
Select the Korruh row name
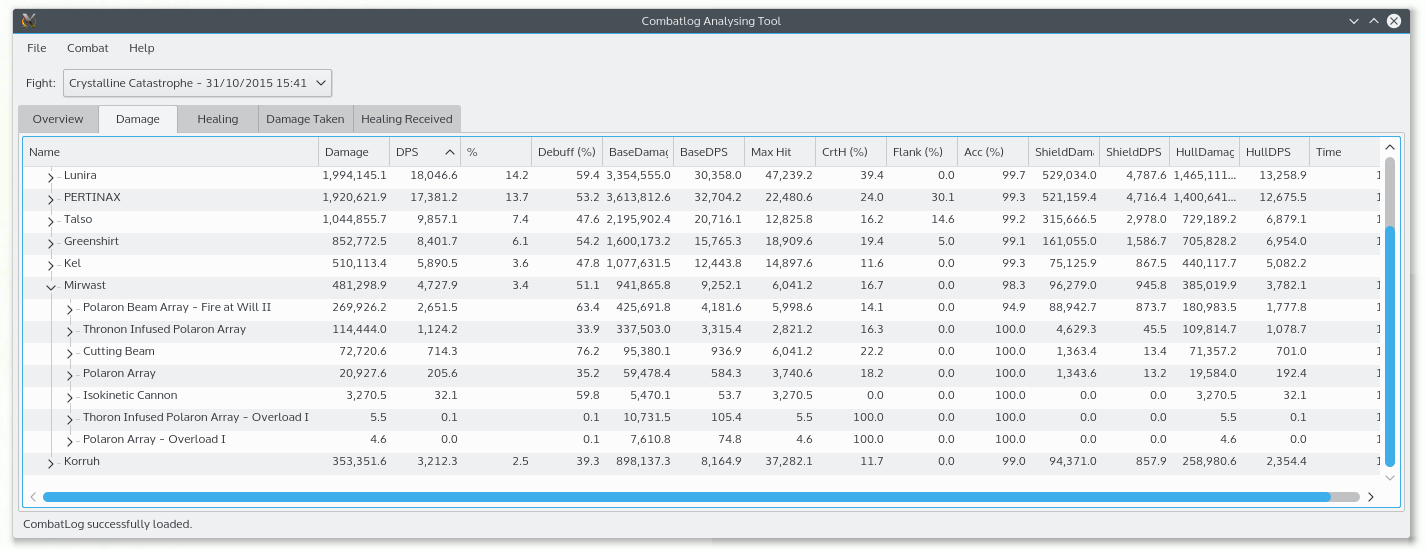tap(82, 461)
